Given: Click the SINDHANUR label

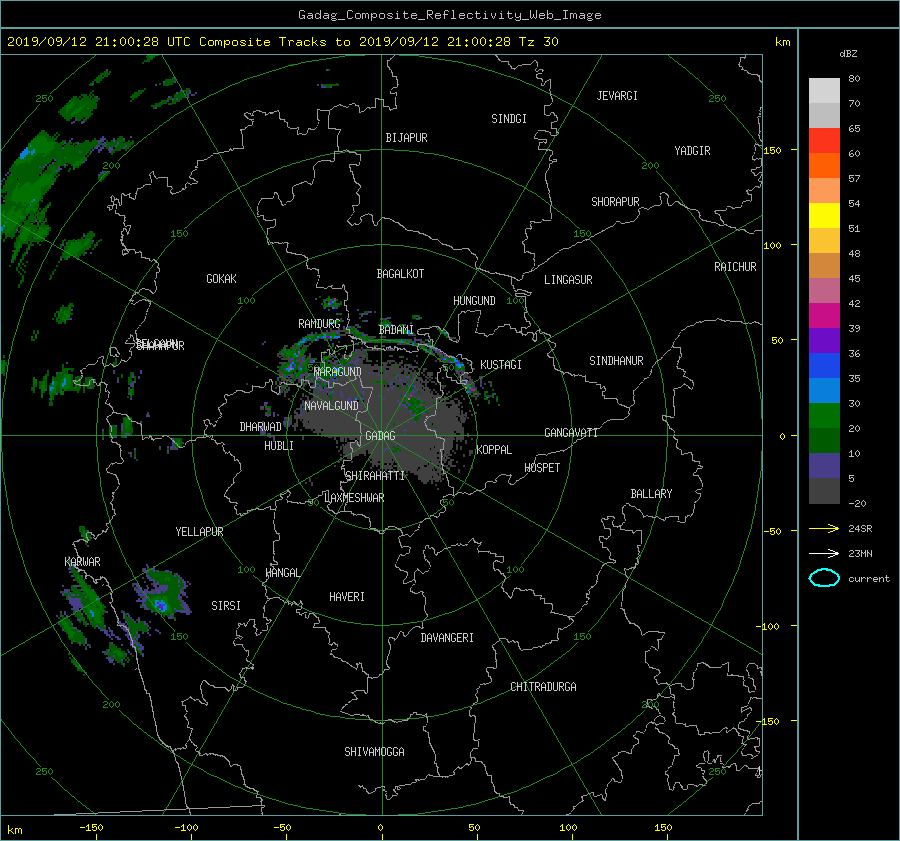Looking at the screenshot, I should click(x=616, y=361).
